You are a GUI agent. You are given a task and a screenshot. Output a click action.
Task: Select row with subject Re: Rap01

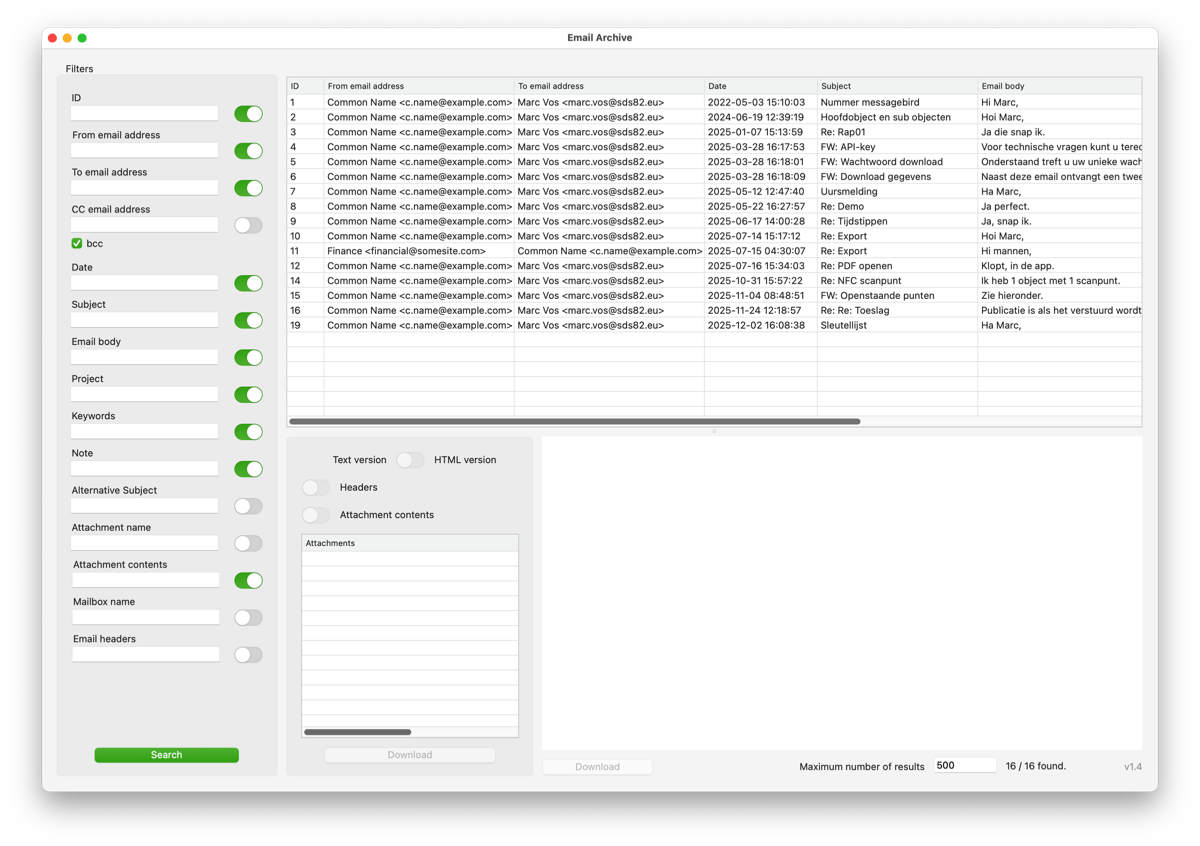(714, 132)
